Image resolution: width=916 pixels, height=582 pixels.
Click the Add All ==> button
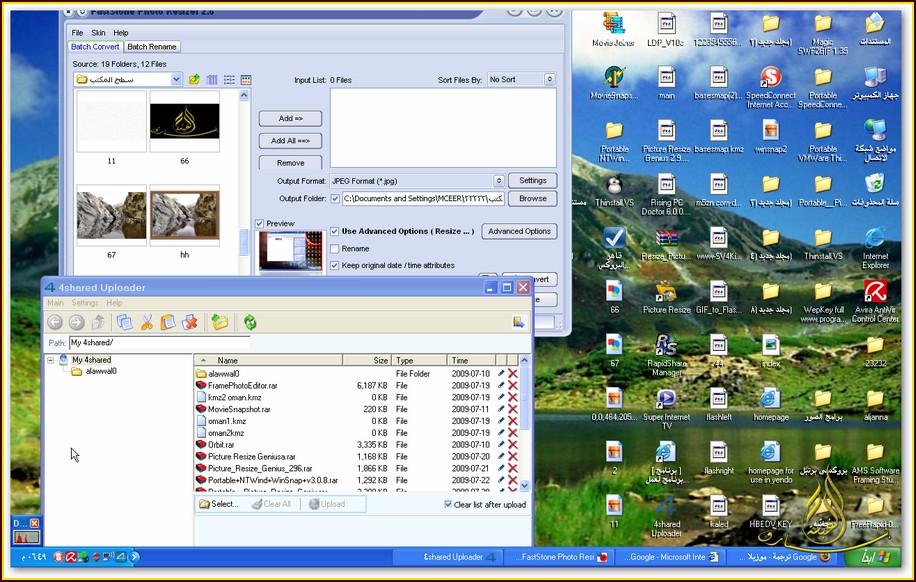pyautogui.click(x=290, y=141)
